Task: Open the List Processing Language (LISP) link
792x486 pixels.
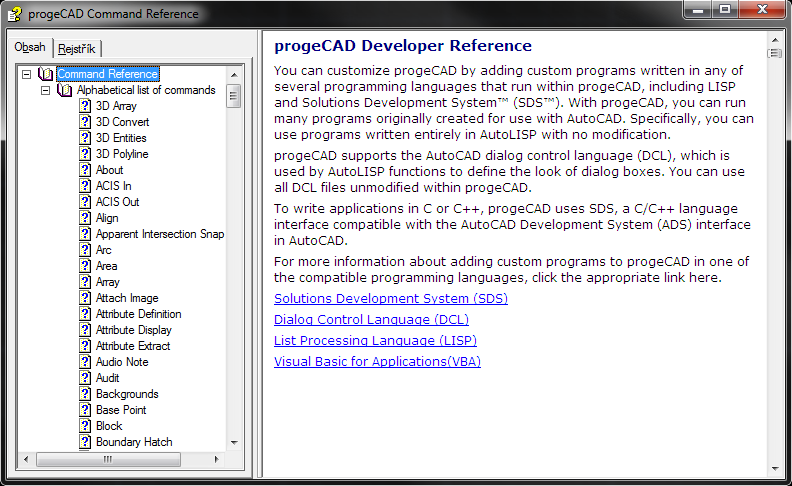Action: 375,341
